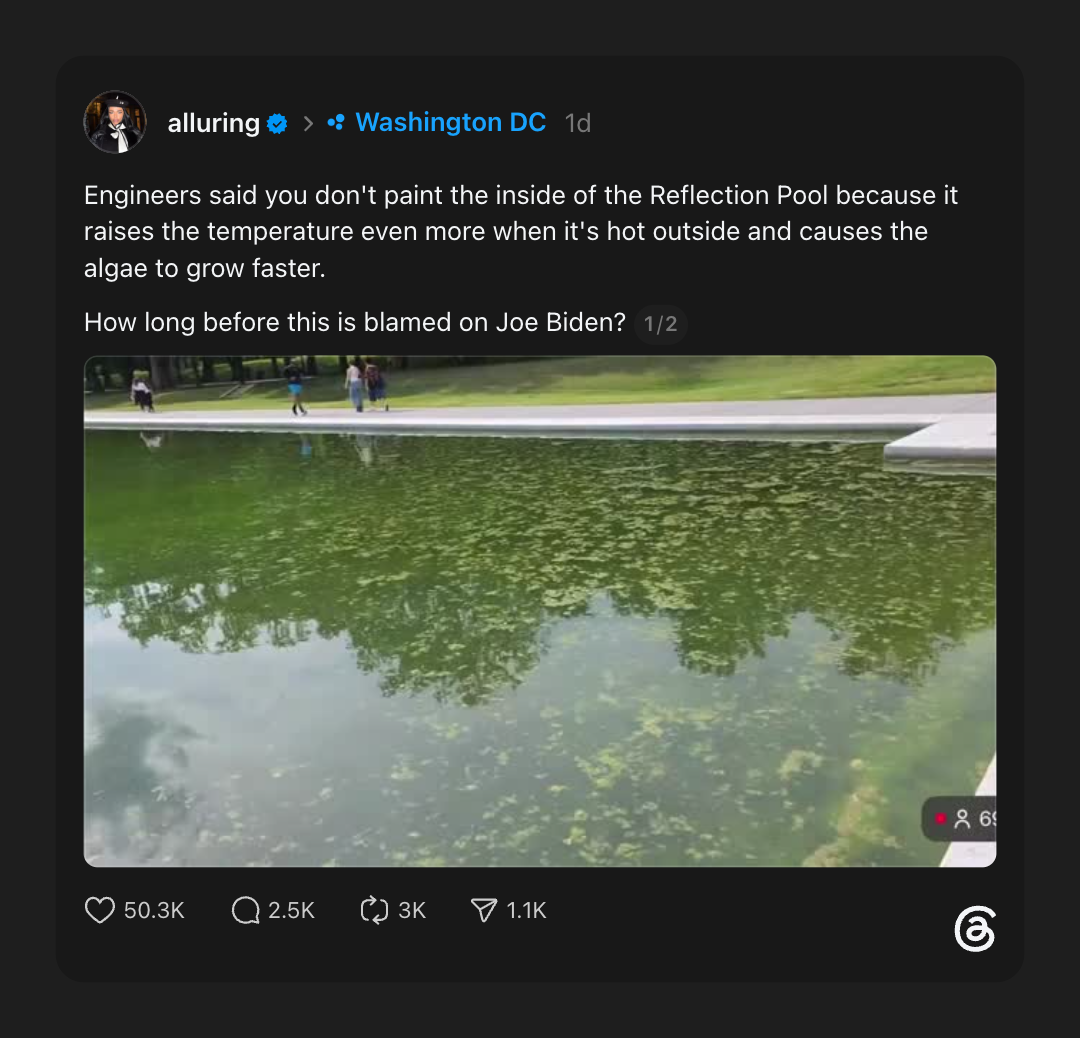Share the post with the paper plane icon
The image size is (1080, 1038).
[484, 910]
